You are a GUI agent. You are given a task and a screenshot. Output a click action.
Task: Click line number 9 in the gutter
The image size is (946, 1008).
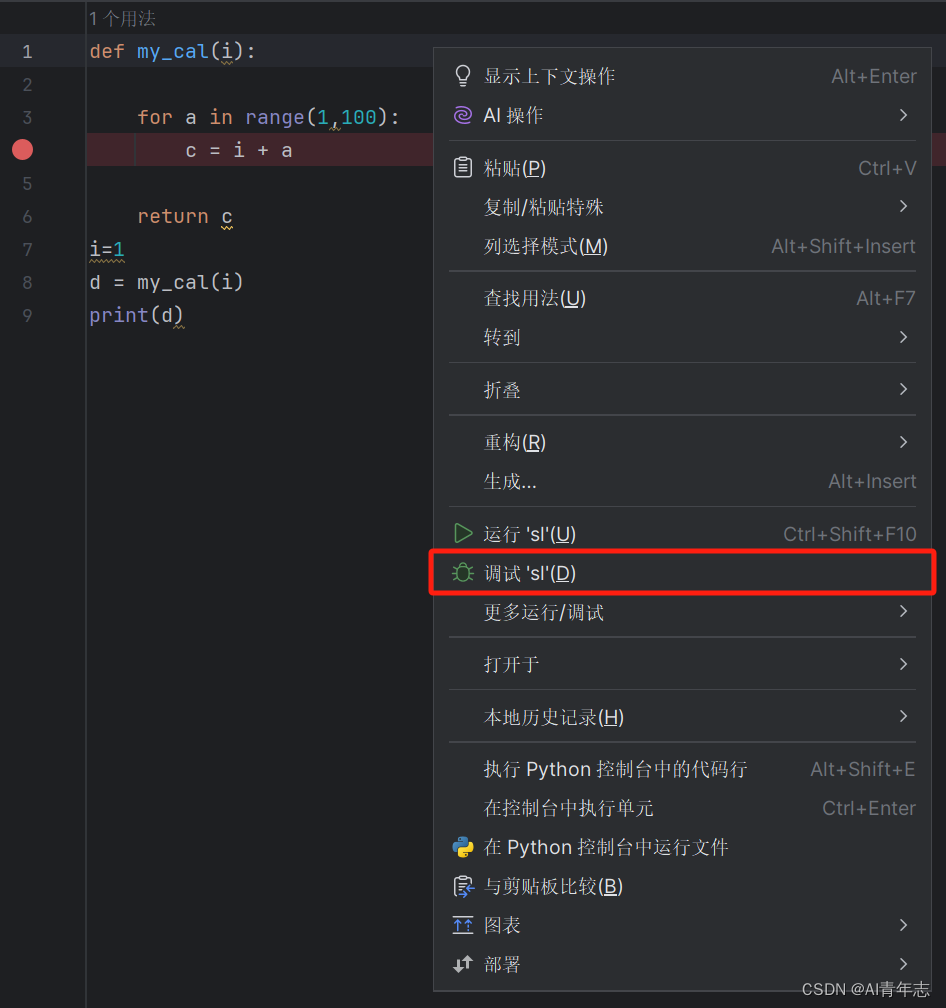point(27,316)
